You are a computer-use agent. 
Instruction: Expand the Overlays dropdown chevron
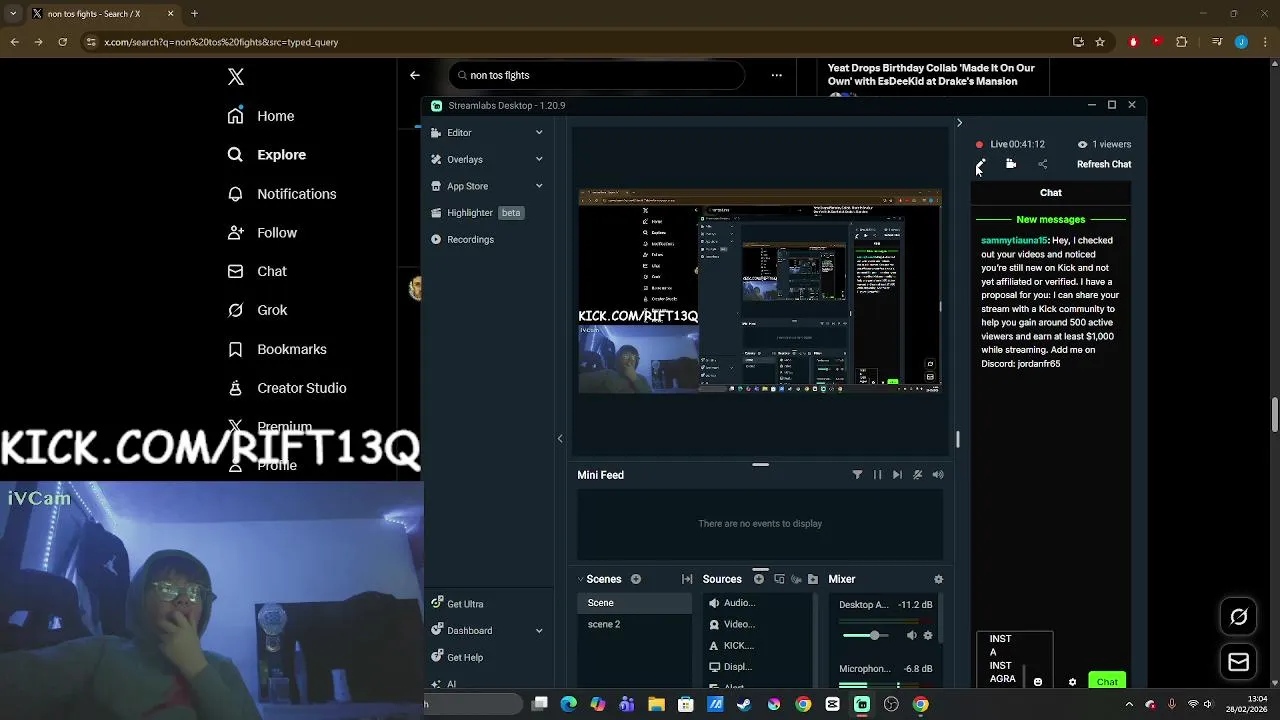539,159
